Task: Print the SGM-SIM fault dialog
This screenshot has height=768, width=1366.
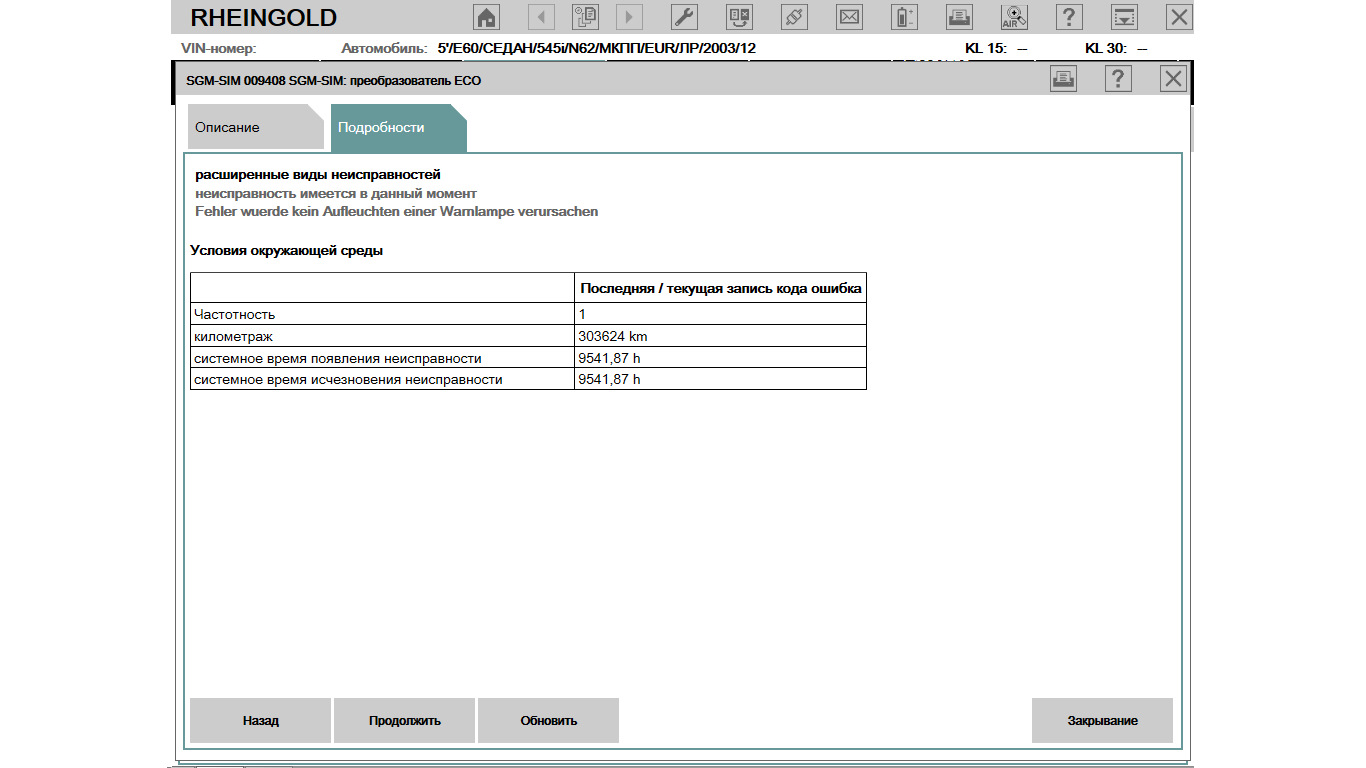Action: click(1063, 80)
